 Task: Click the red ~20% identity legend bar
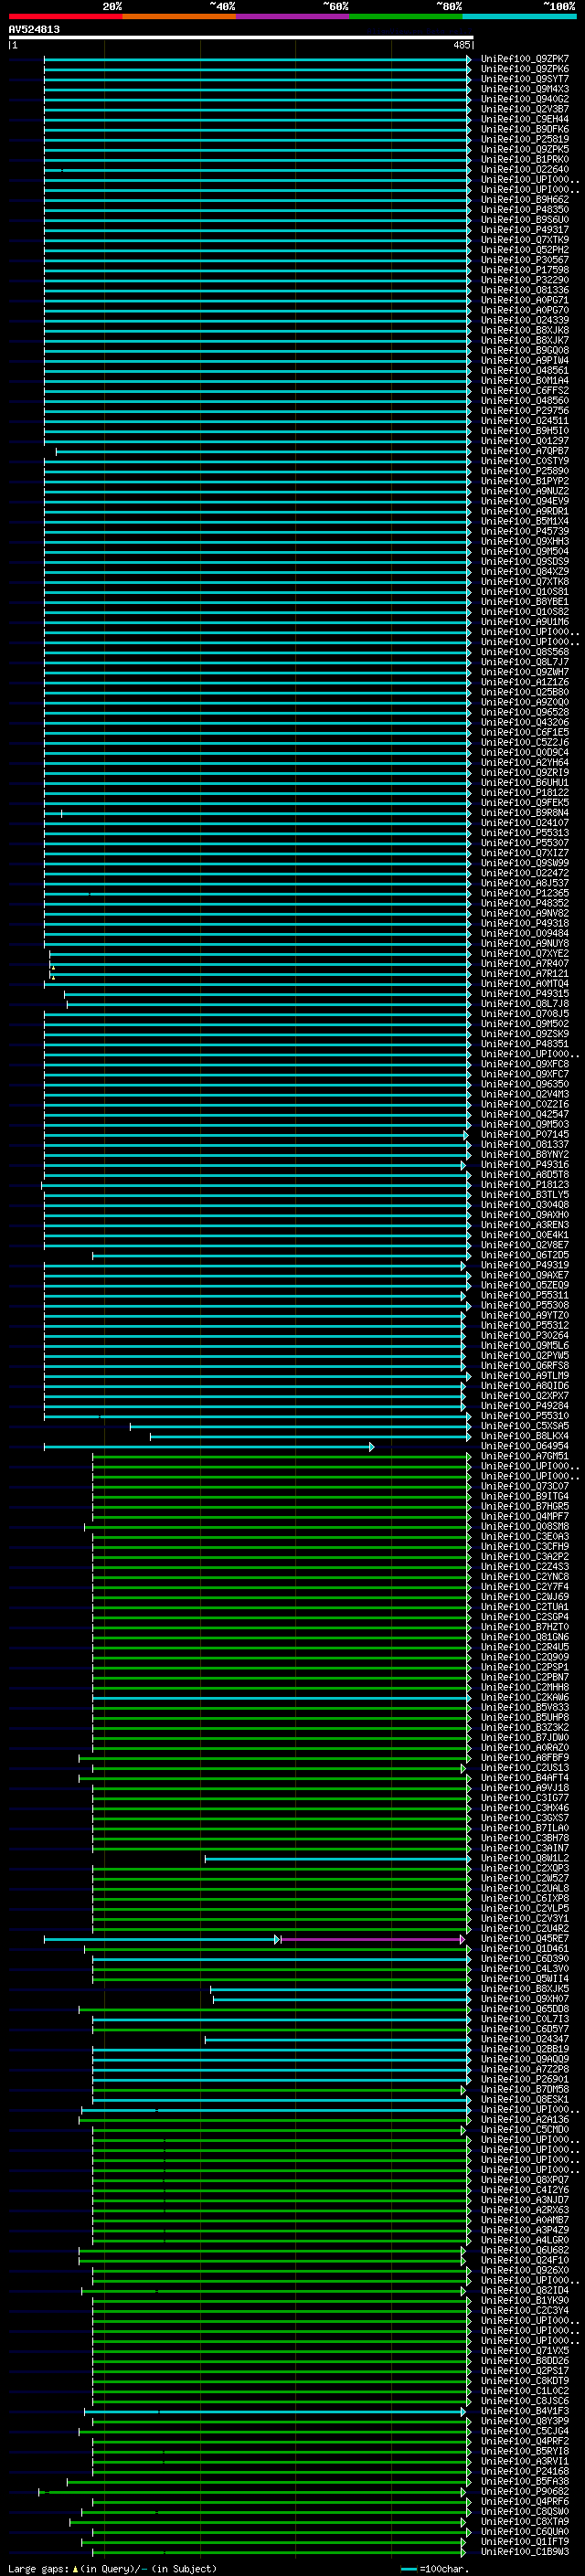pos(65,16)
